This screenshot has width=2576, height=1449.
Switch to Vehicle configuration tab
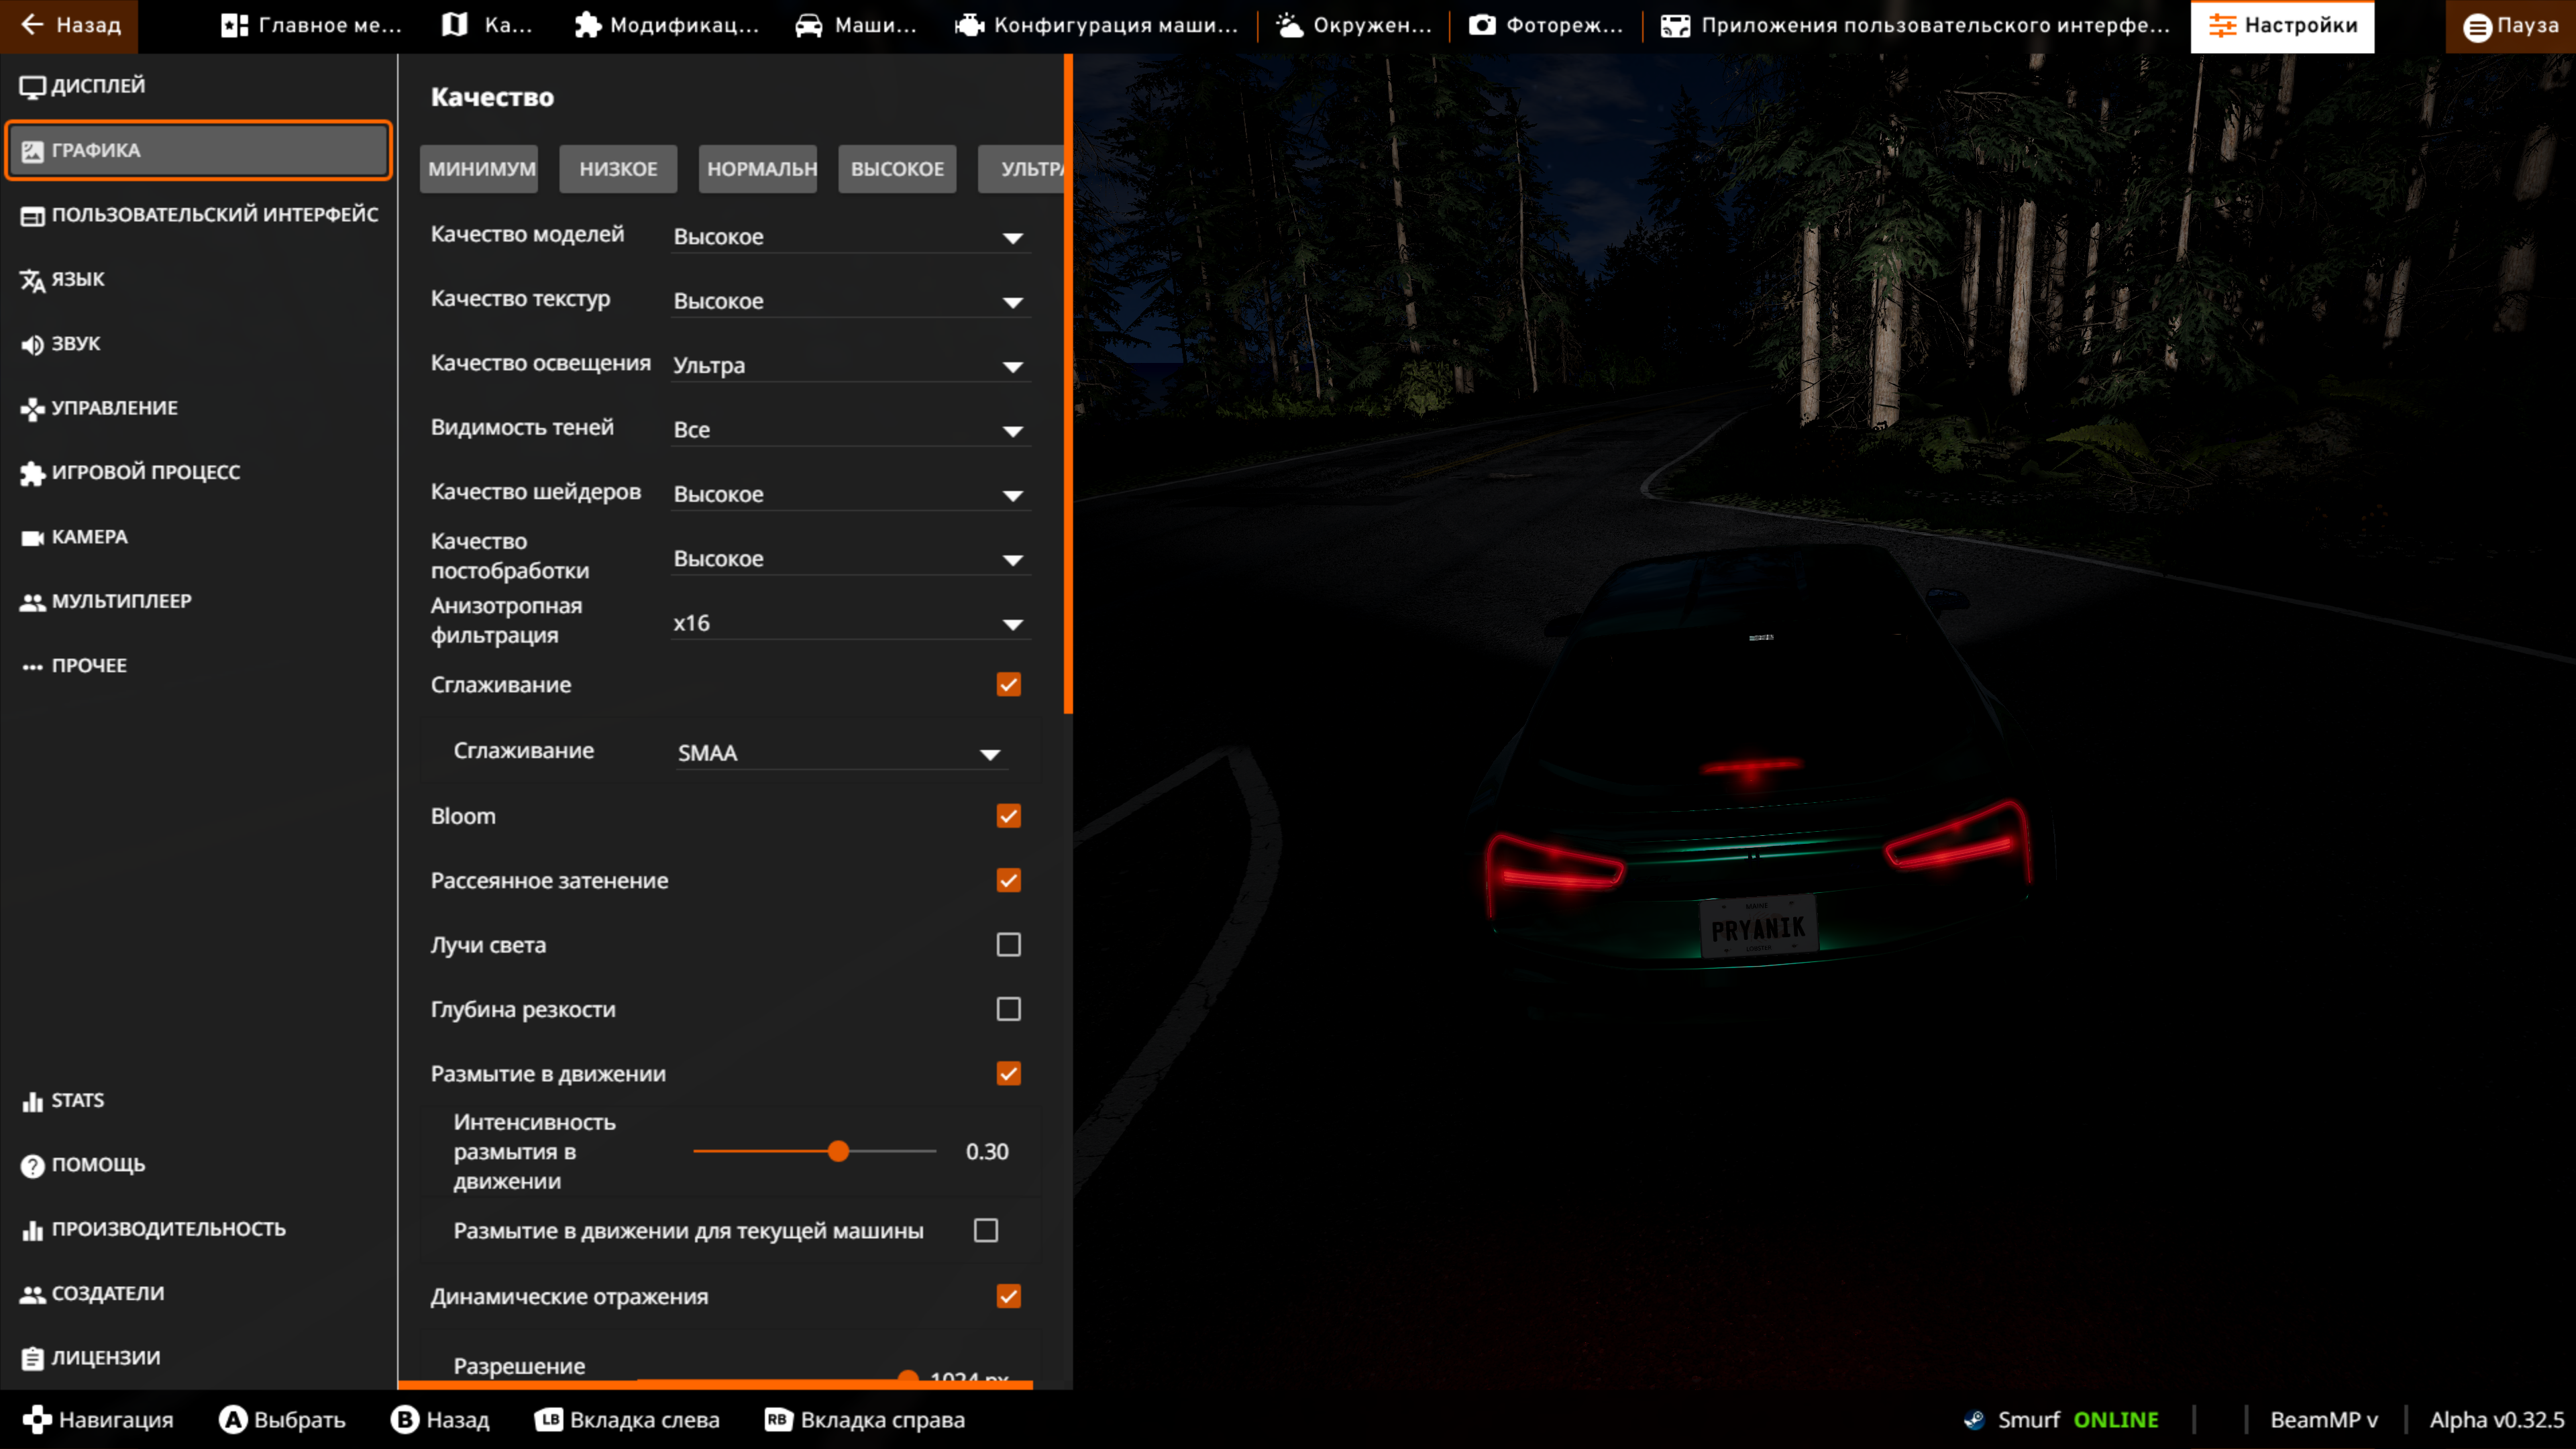pos(1097,25)
